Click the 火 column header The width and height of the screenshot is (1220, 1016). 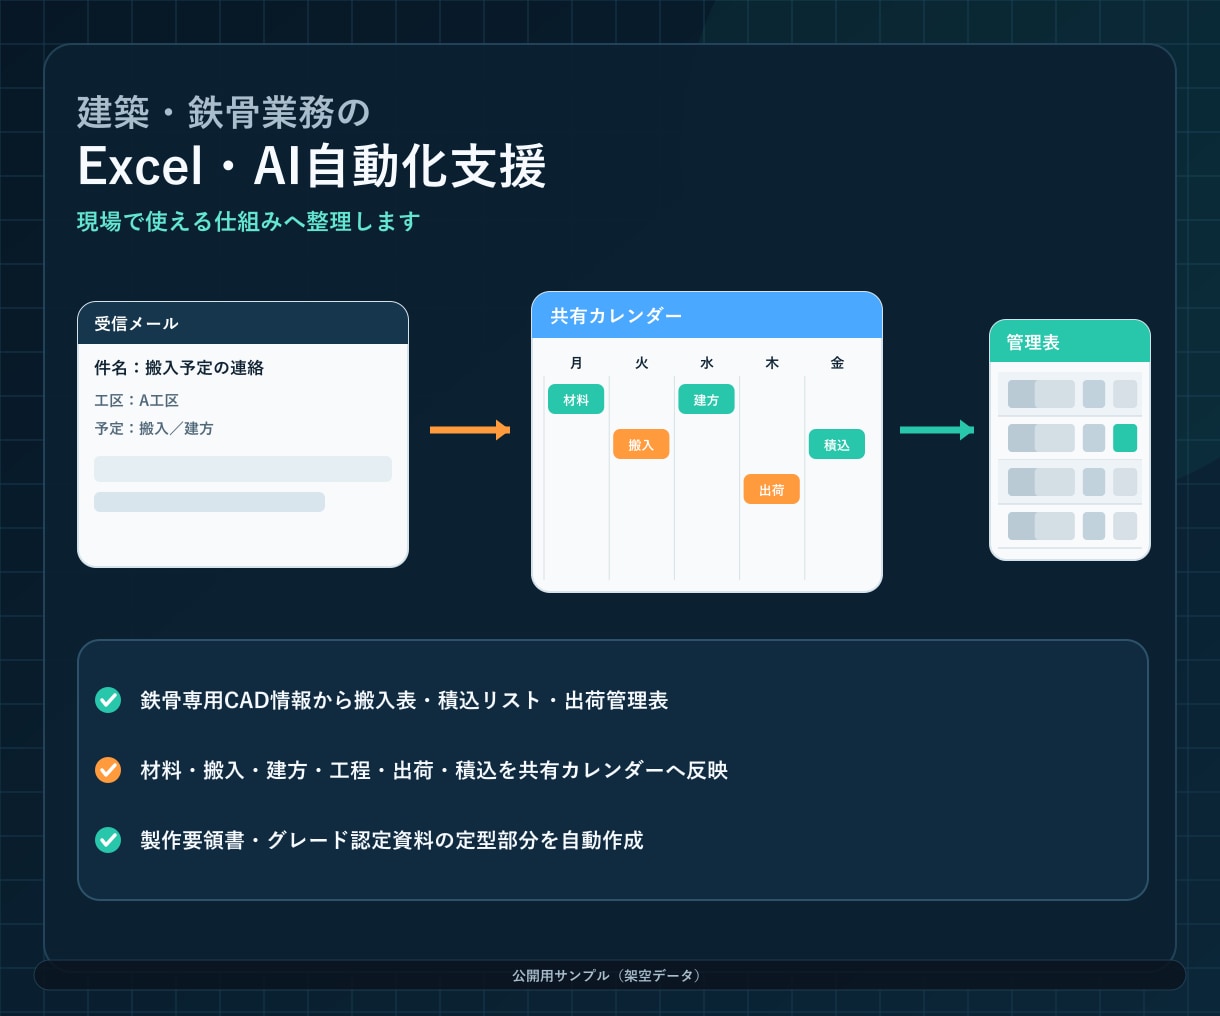pos(641,363)
